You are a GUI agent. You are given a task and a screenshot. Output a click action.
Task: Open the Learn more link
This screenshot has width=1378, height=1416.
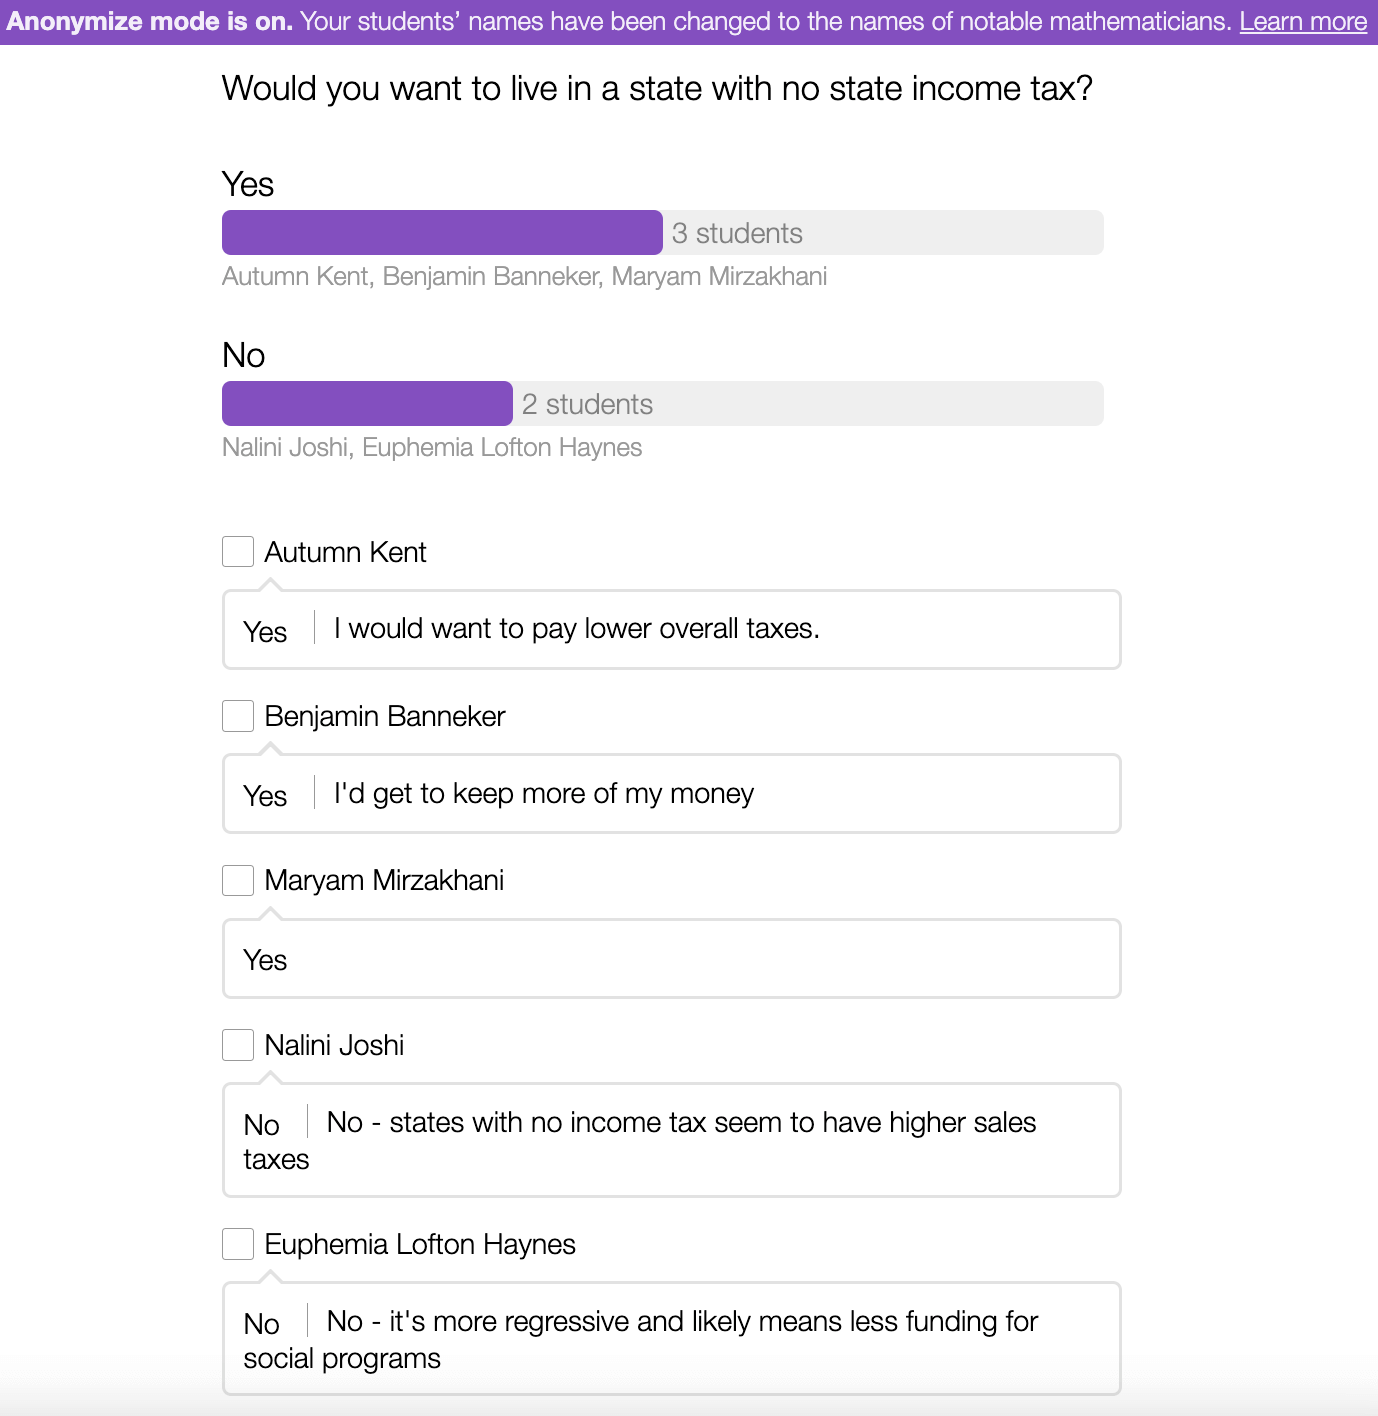pos(1303,21)
